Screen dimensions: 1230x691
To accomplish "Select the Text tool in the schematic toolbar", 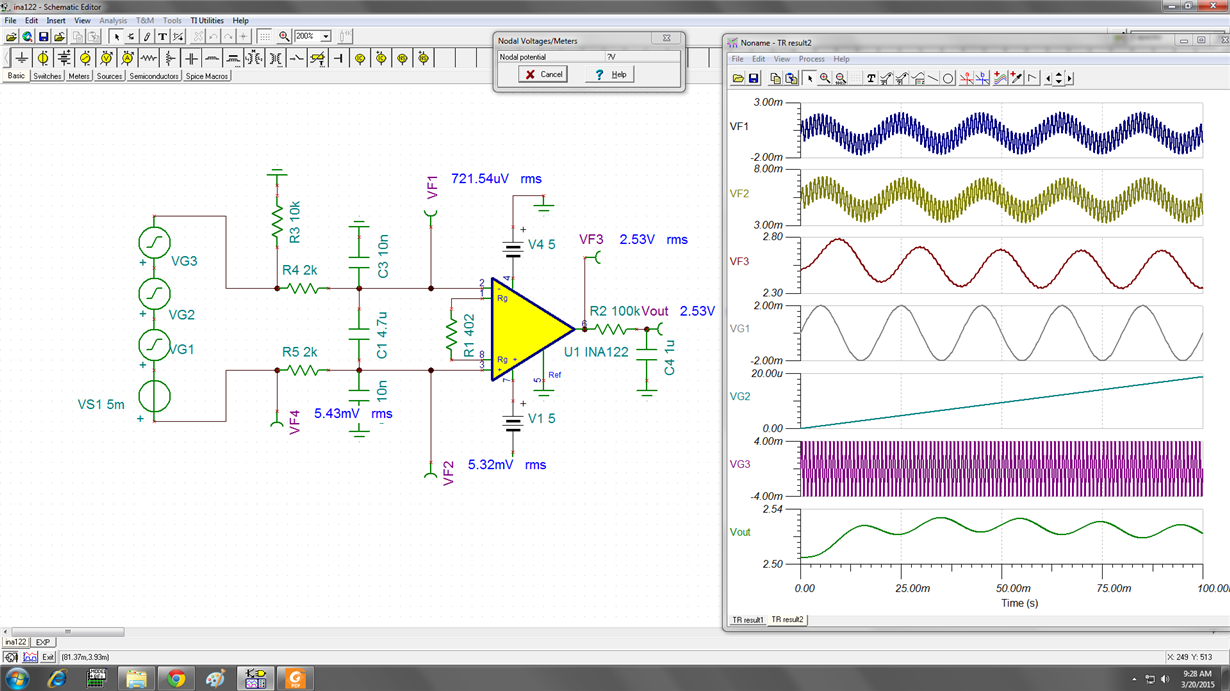I will 162,36.
